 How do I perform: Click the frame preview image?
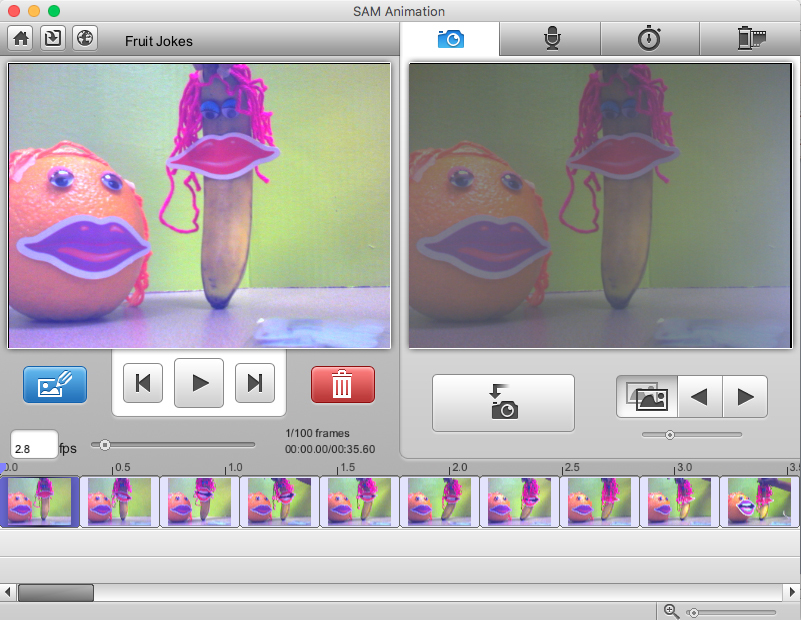pyautogui.click(x=199, y=206)
